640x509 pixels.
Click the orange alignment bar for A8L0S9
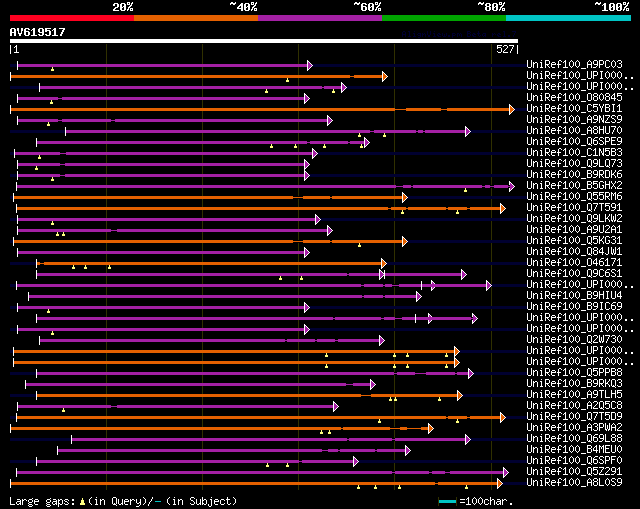256,484
